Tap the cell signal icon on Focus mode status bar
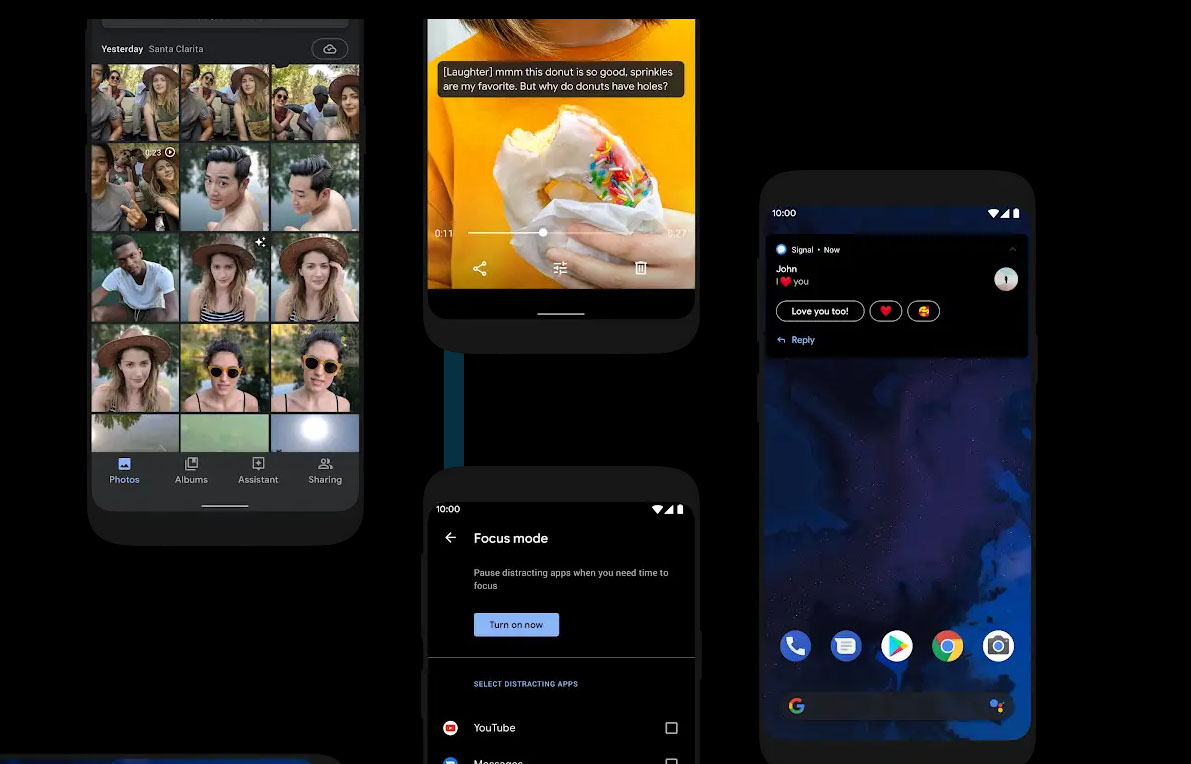 (669, 510)
